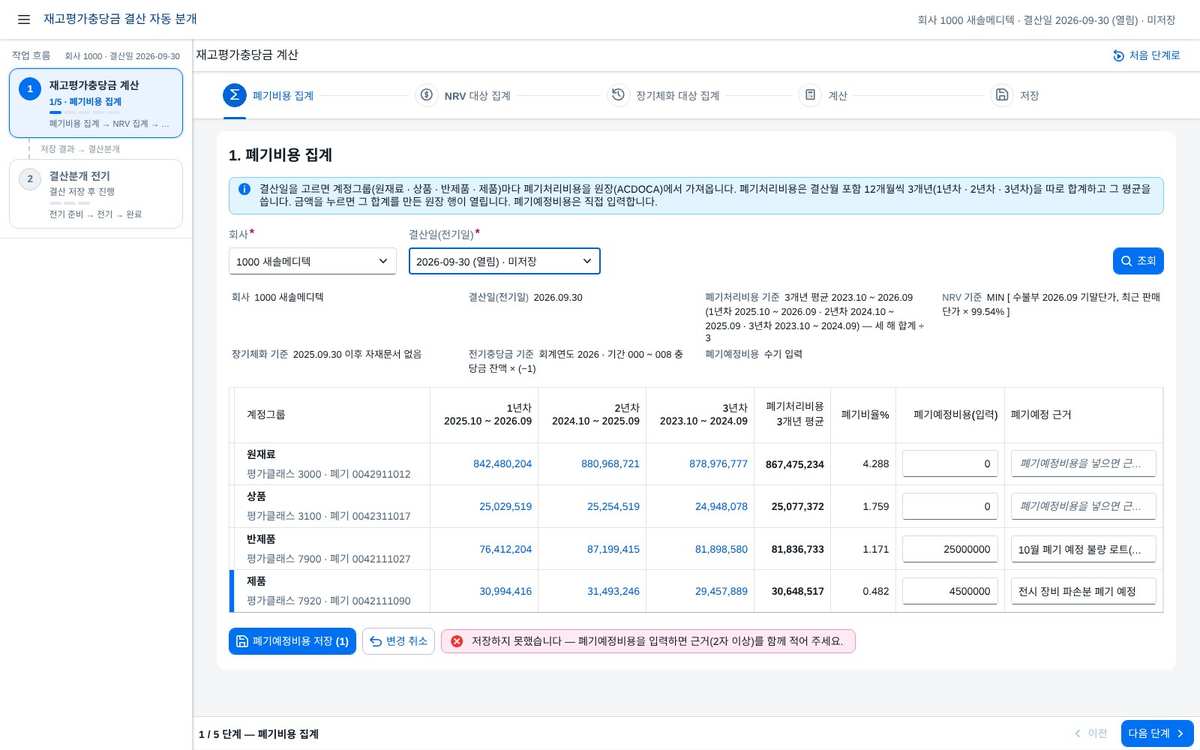Open 제품 2년차 amount 31,493,246
Viewport: 1200px width, 750px height.
(x=613, y=591)
